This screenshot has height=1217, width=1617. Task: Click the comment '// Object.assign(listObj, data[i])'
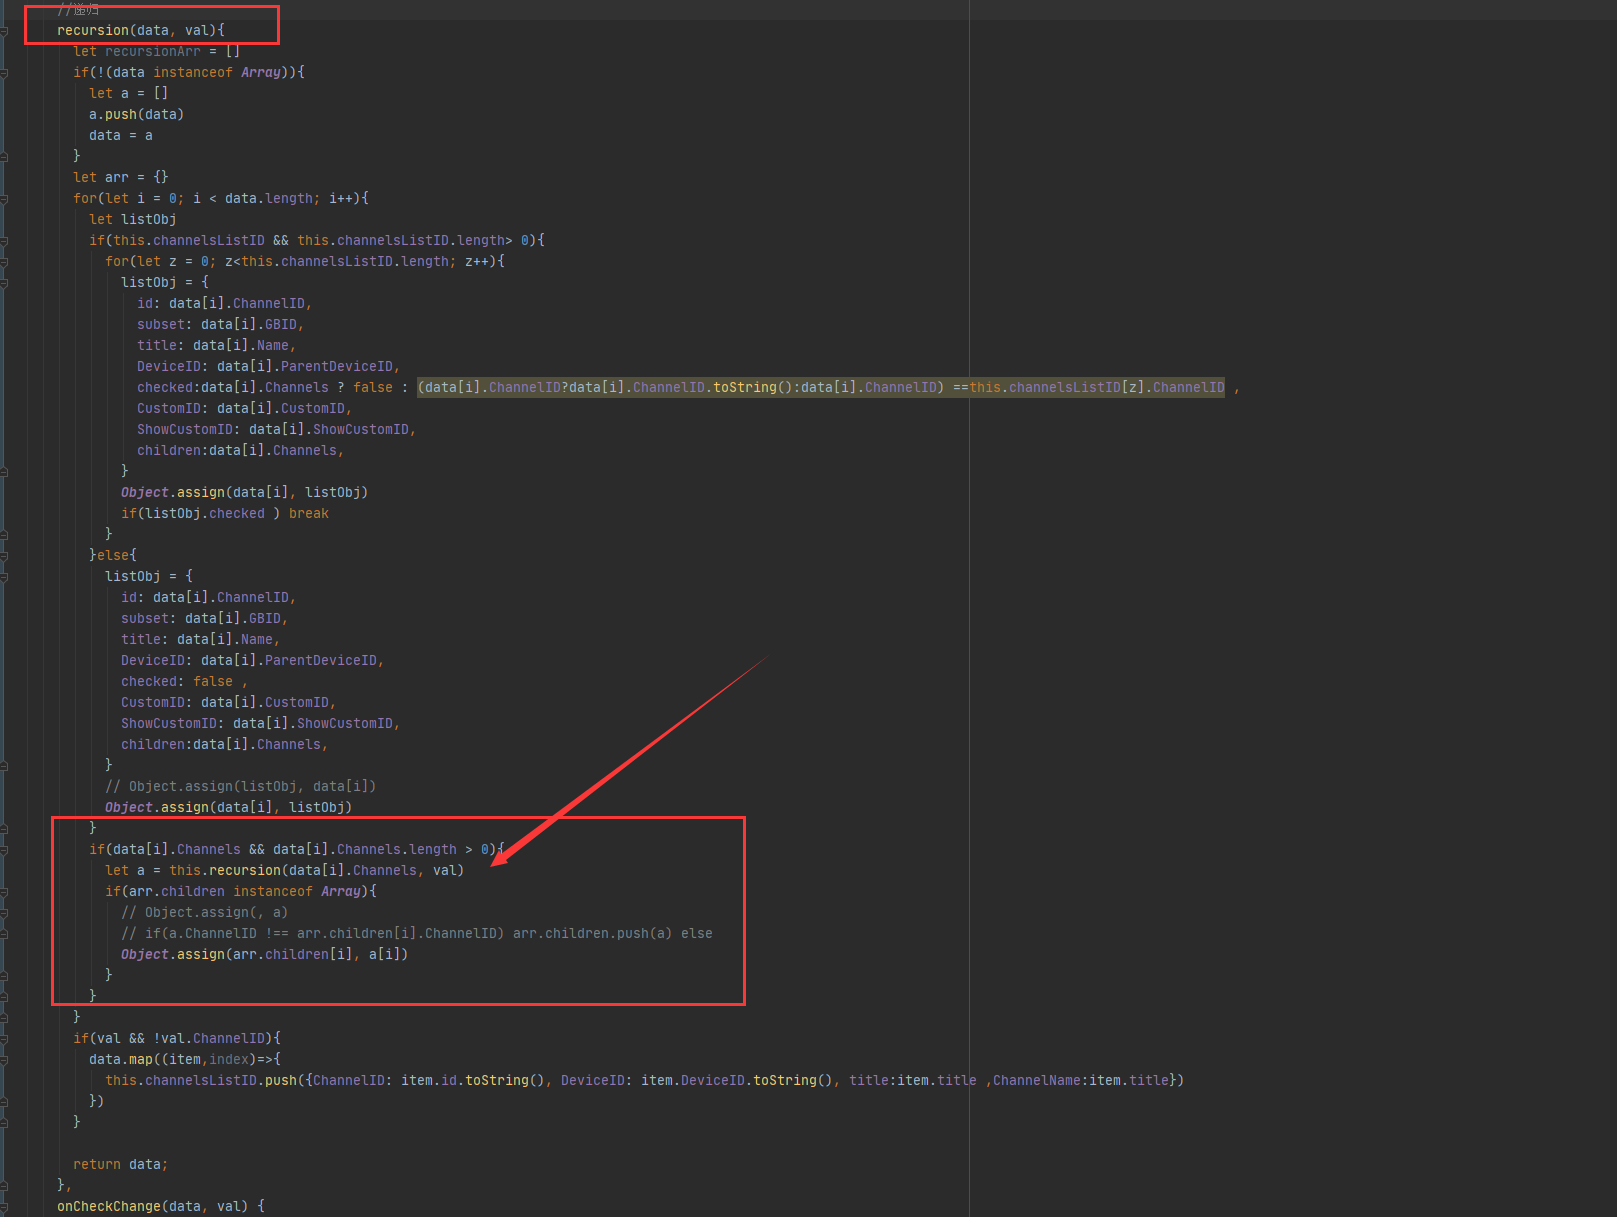tap(241, 787)
